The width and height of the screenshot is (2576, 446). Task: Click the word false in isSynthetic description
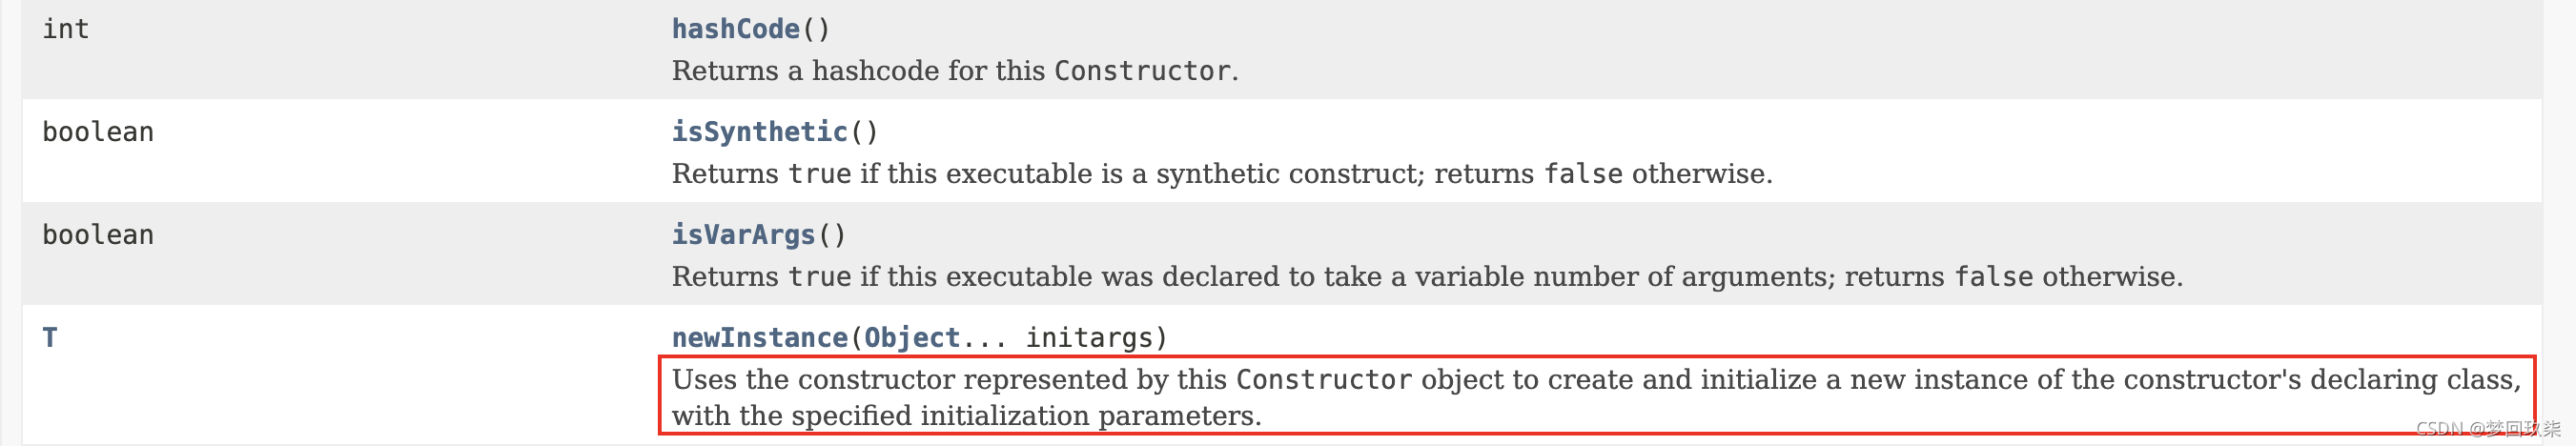pos(1583,174)
